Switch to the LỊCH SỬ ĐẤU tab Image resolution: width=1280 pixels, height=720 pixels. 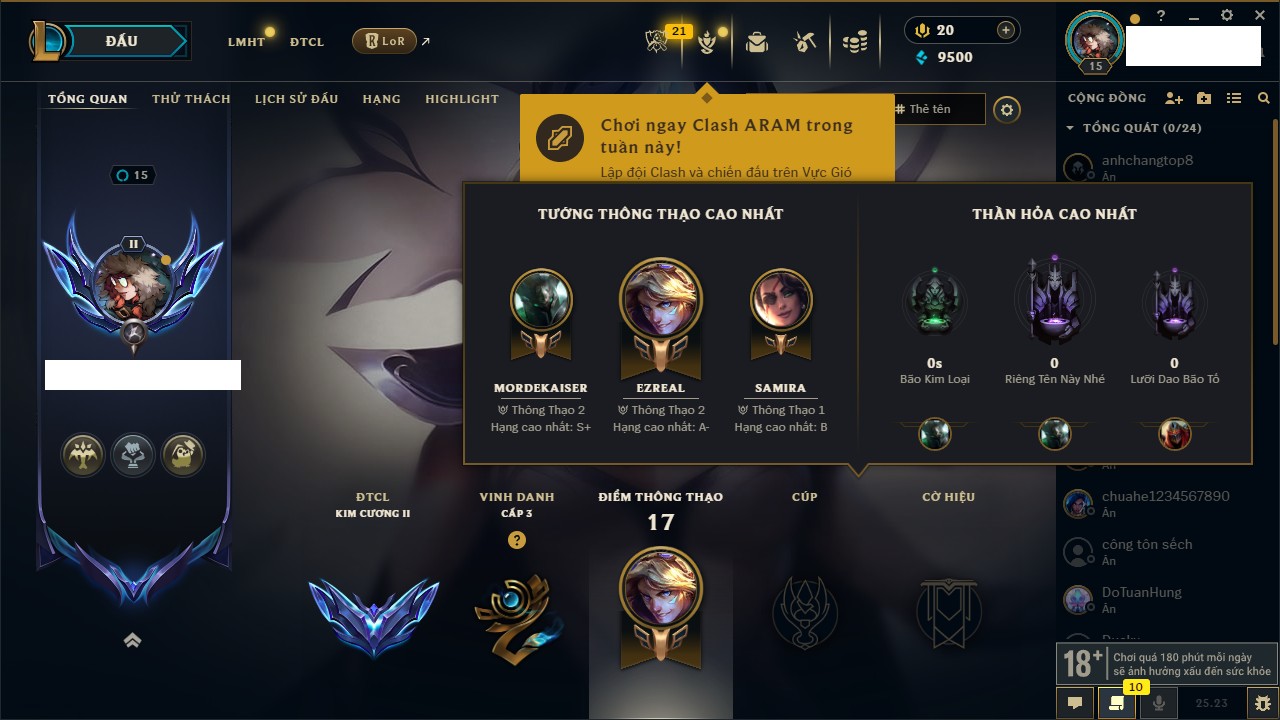tap(296, 99)
